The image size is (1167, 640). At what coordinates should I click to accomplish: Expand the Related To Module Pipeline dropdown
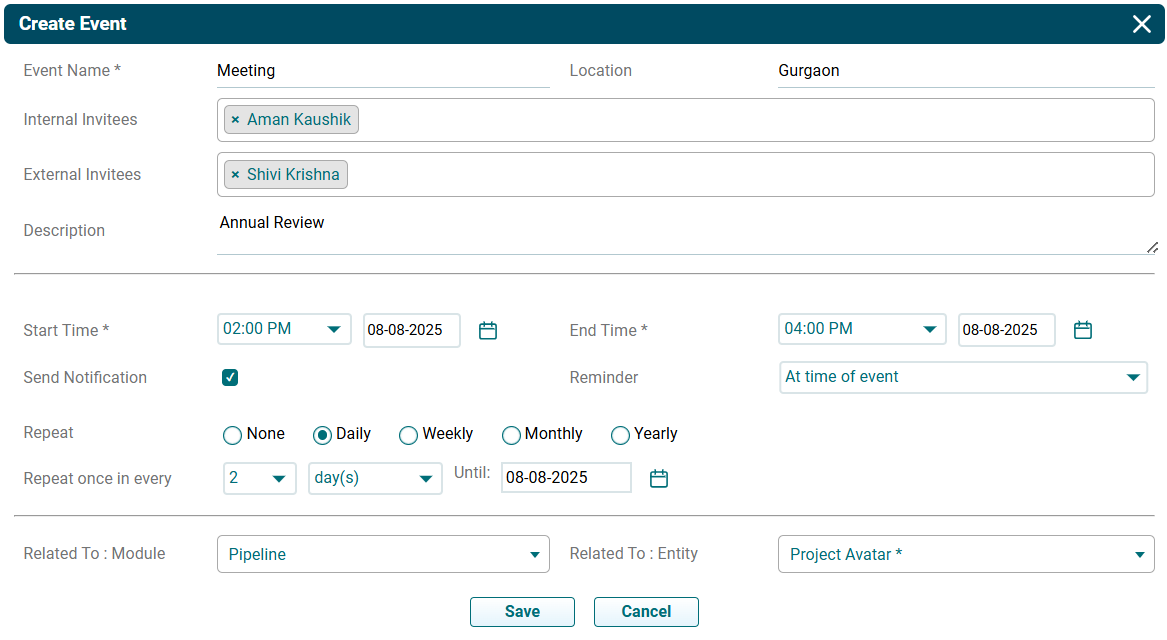[382, 554]
